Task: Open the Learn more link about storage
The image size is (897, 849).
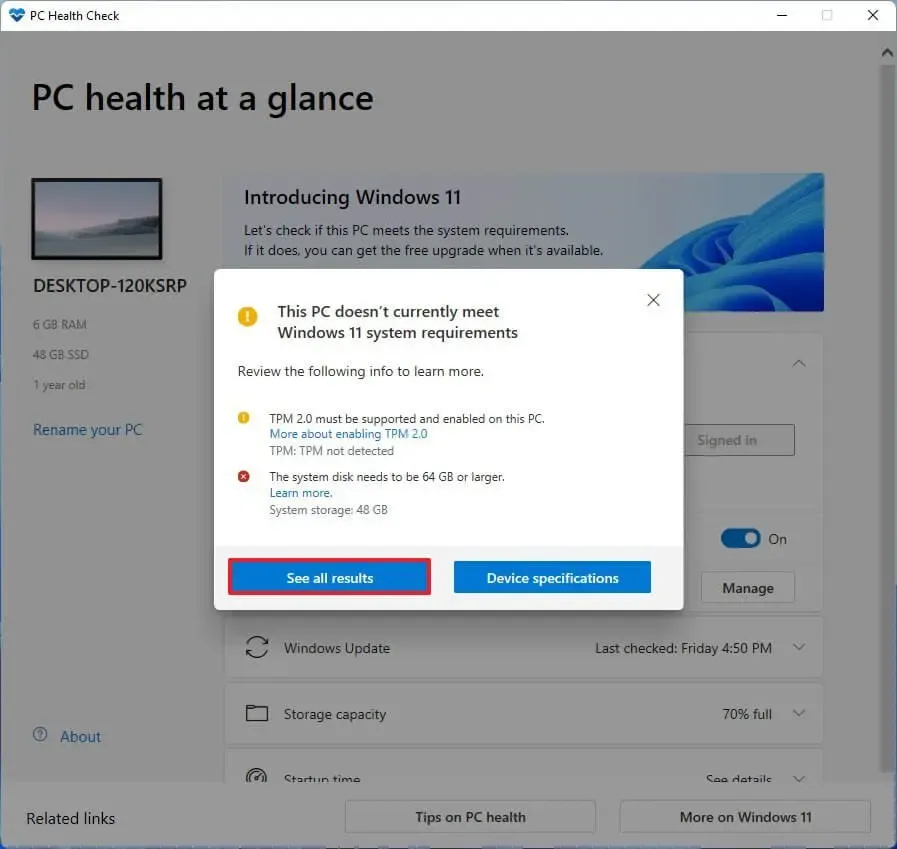Action: 299,492
